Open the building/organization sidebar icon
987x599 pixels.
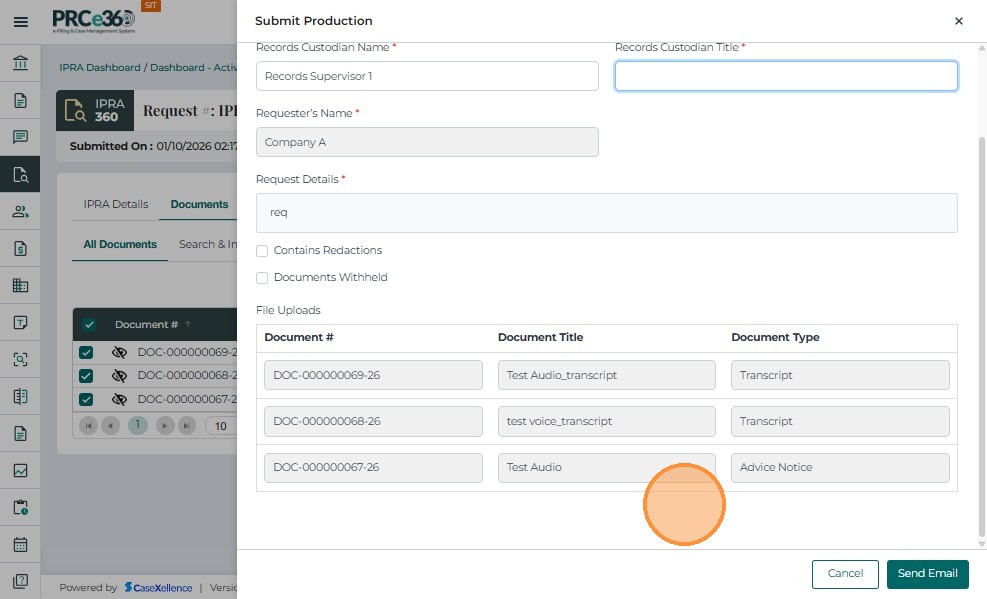click(20, 285)
